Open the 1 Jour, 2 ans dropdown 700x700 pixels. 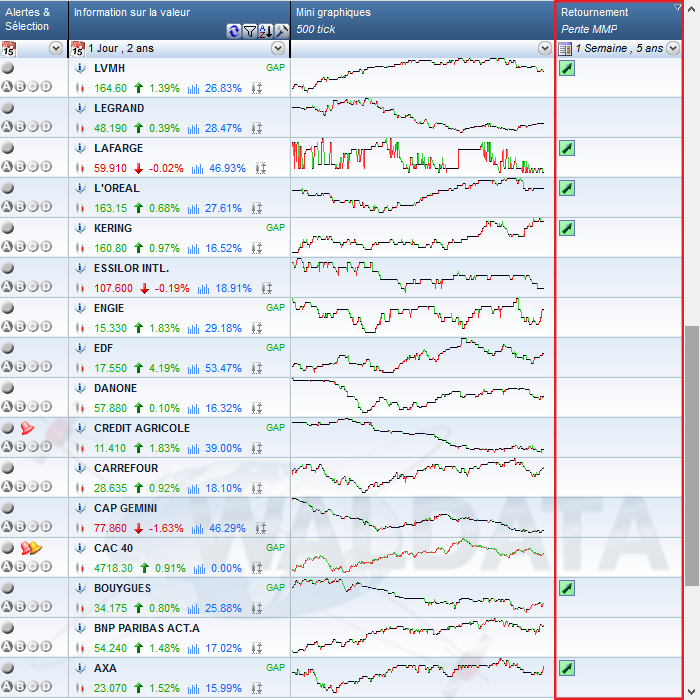278,48
